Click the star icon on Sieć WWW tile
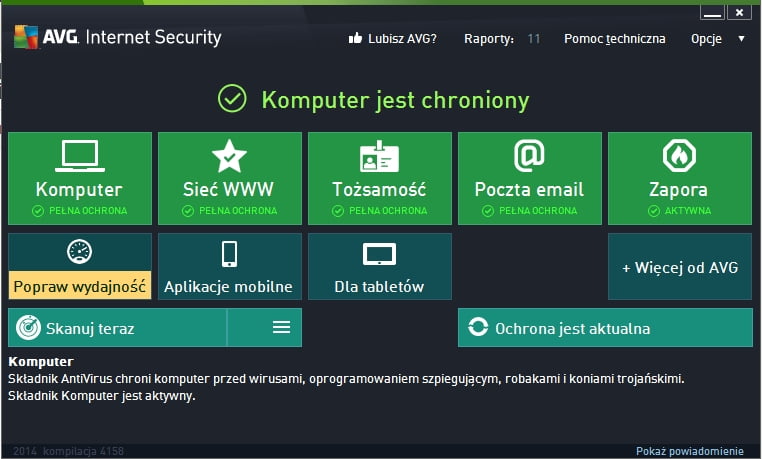Image resolution: width=762 pixels, height=459 pixels. (229, 156)
